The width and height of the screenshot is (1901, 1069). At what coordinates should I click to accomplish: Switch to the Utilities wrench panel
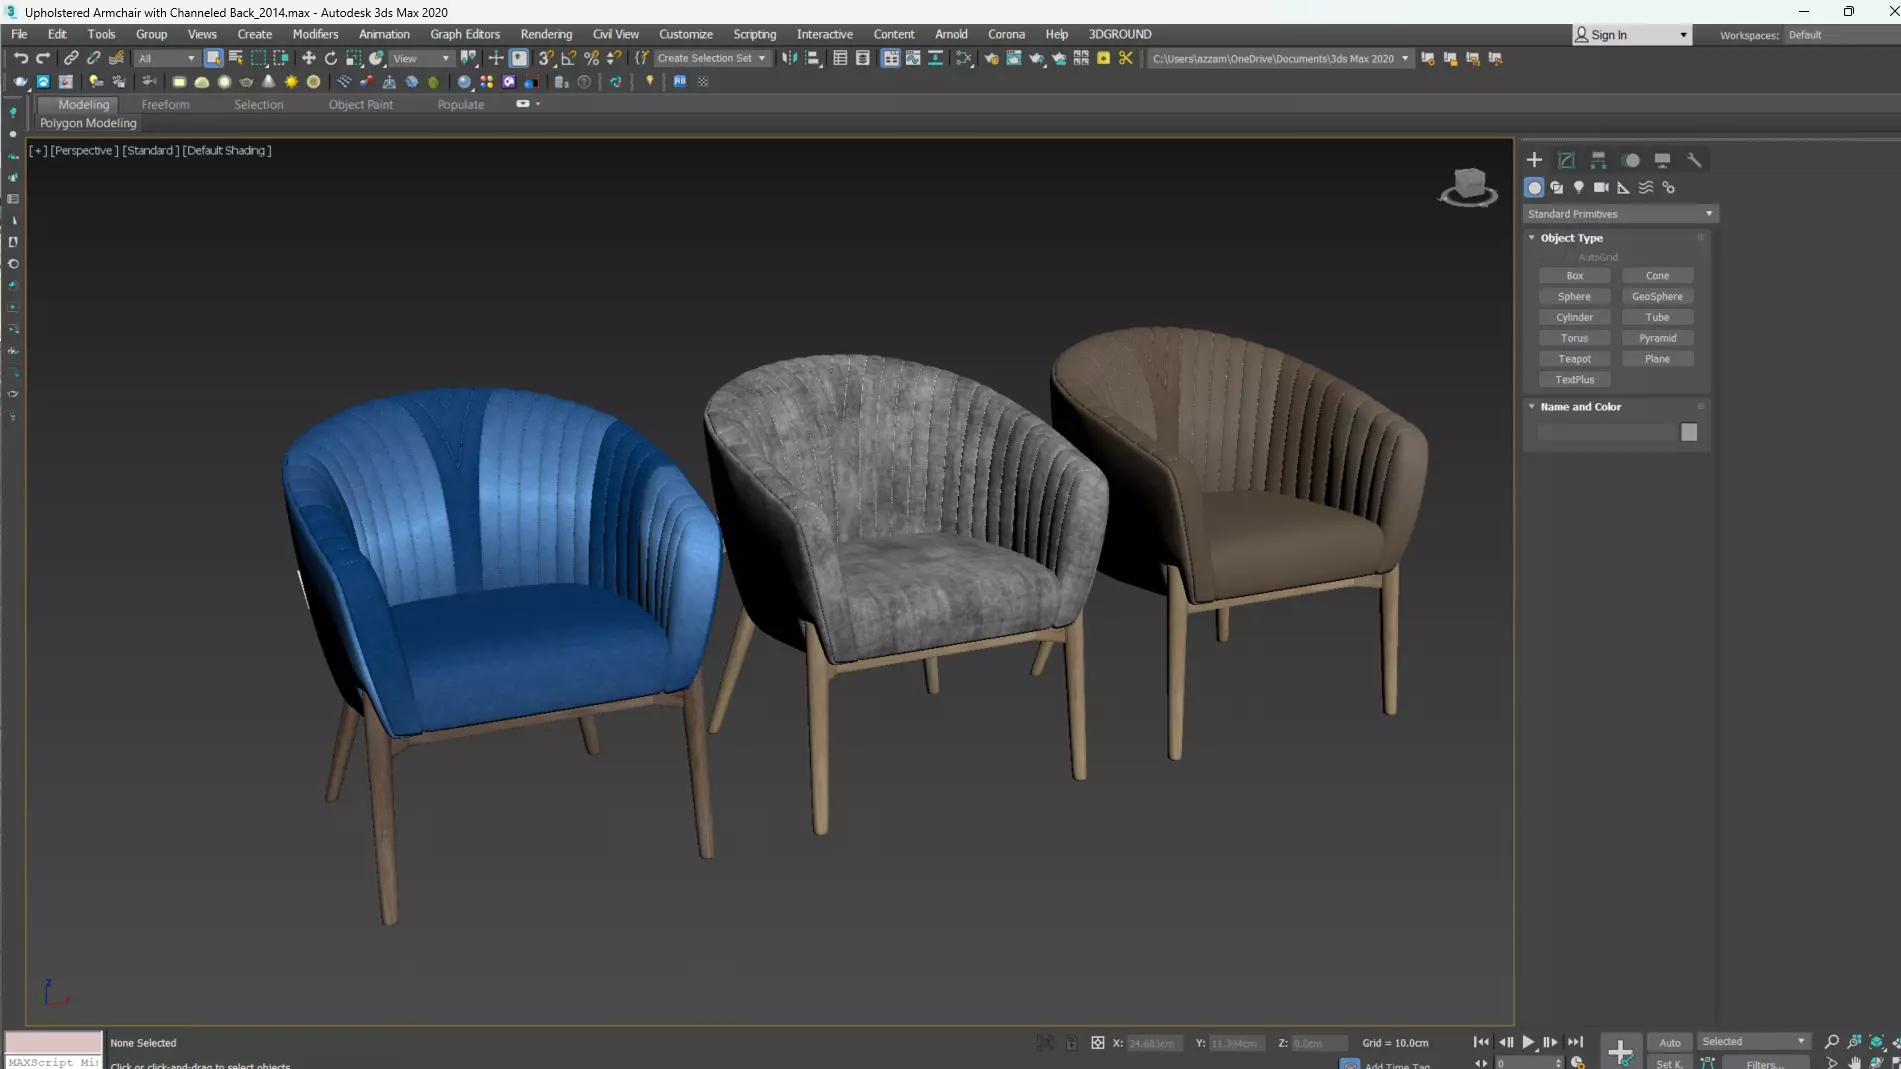click(1694, 160)
